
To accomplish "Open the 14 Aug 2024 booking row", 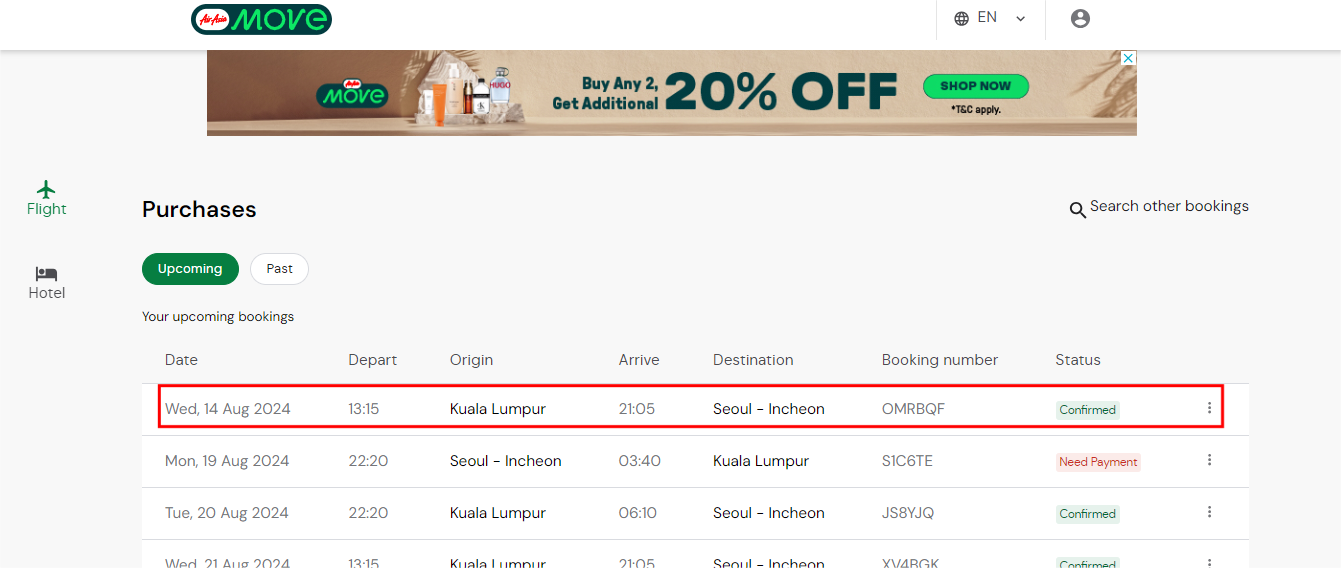I will [228, 409].
